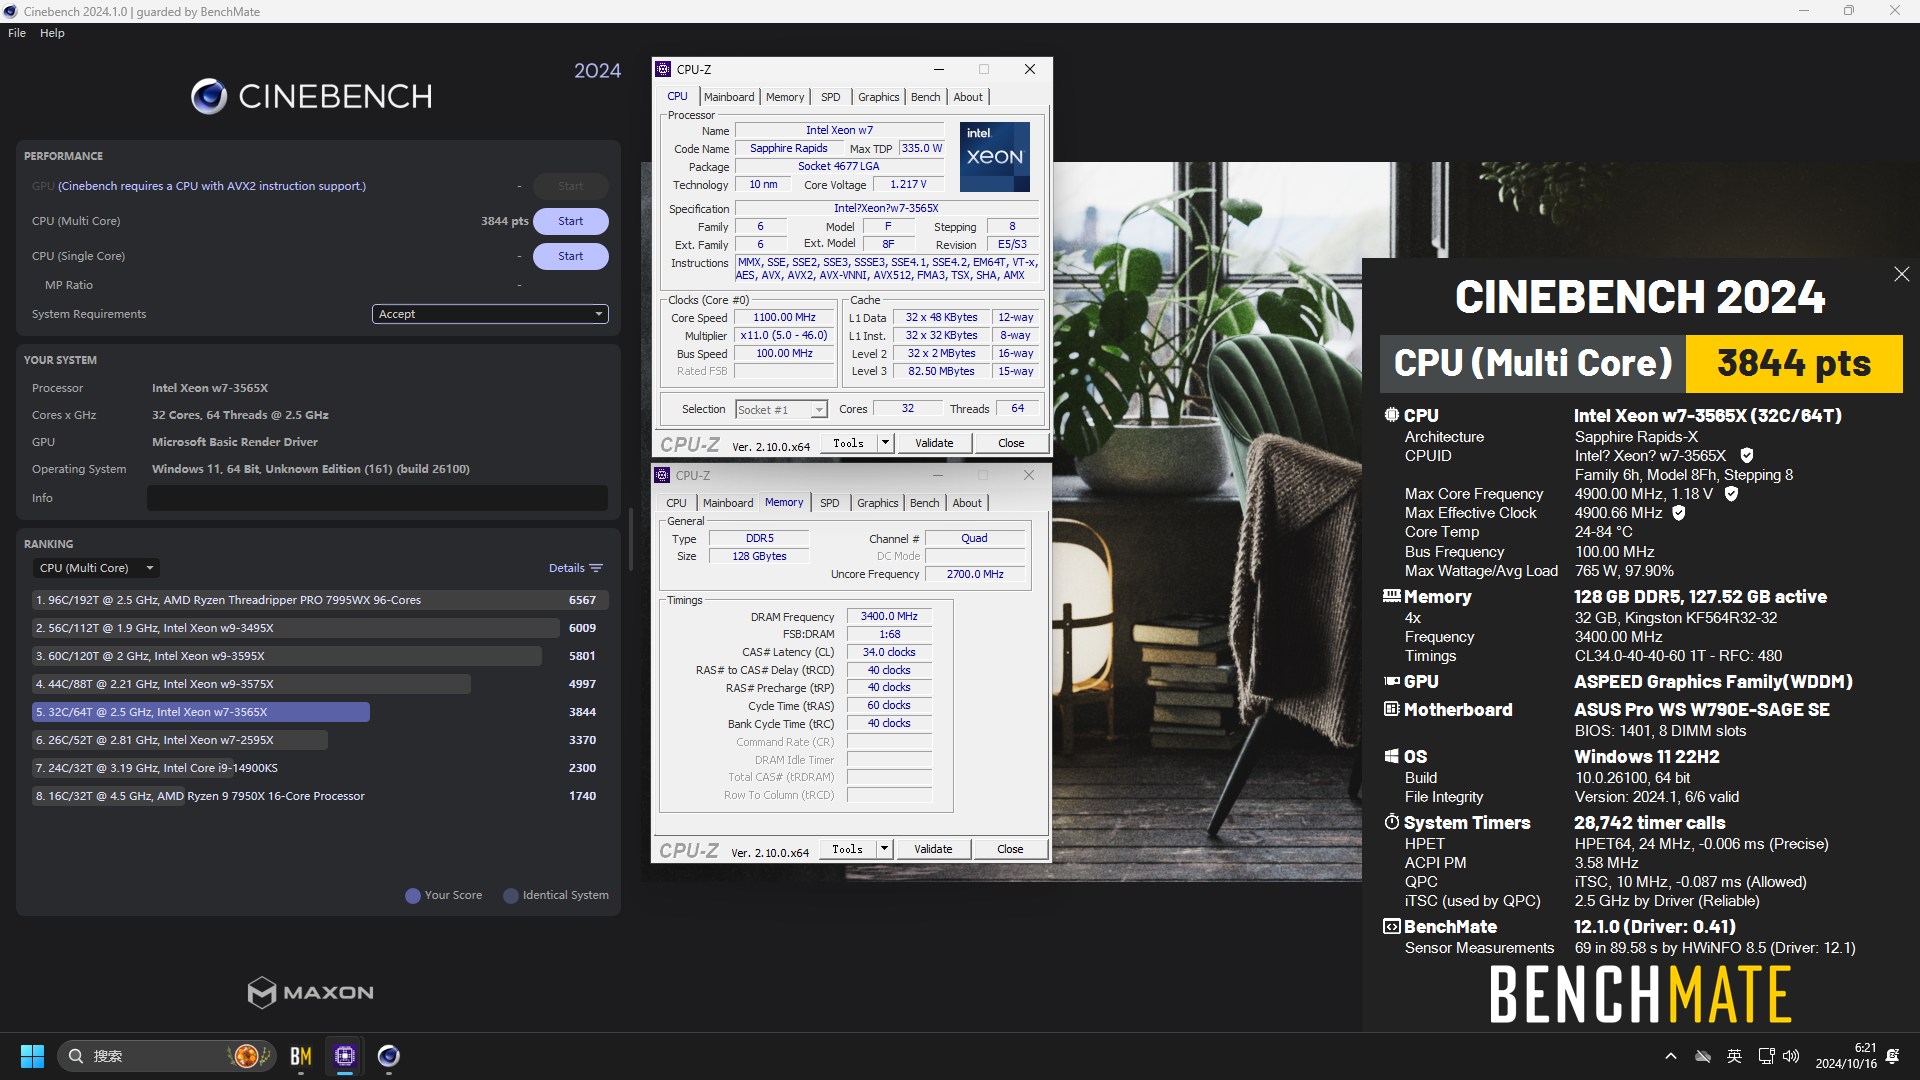
Task: Click the Your Score legend dot
Action: pyautogui.click(x=412, y=896)
